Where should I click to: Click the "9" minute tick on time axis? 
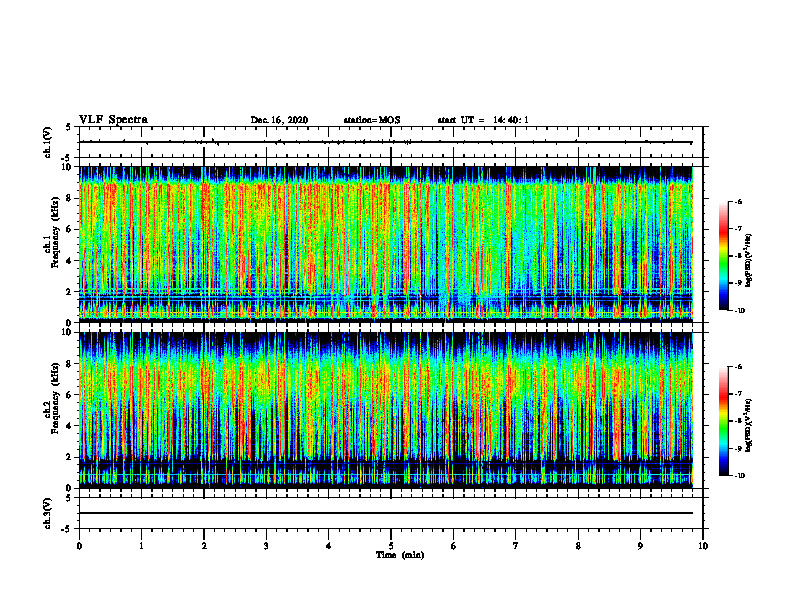coord(640,546)
